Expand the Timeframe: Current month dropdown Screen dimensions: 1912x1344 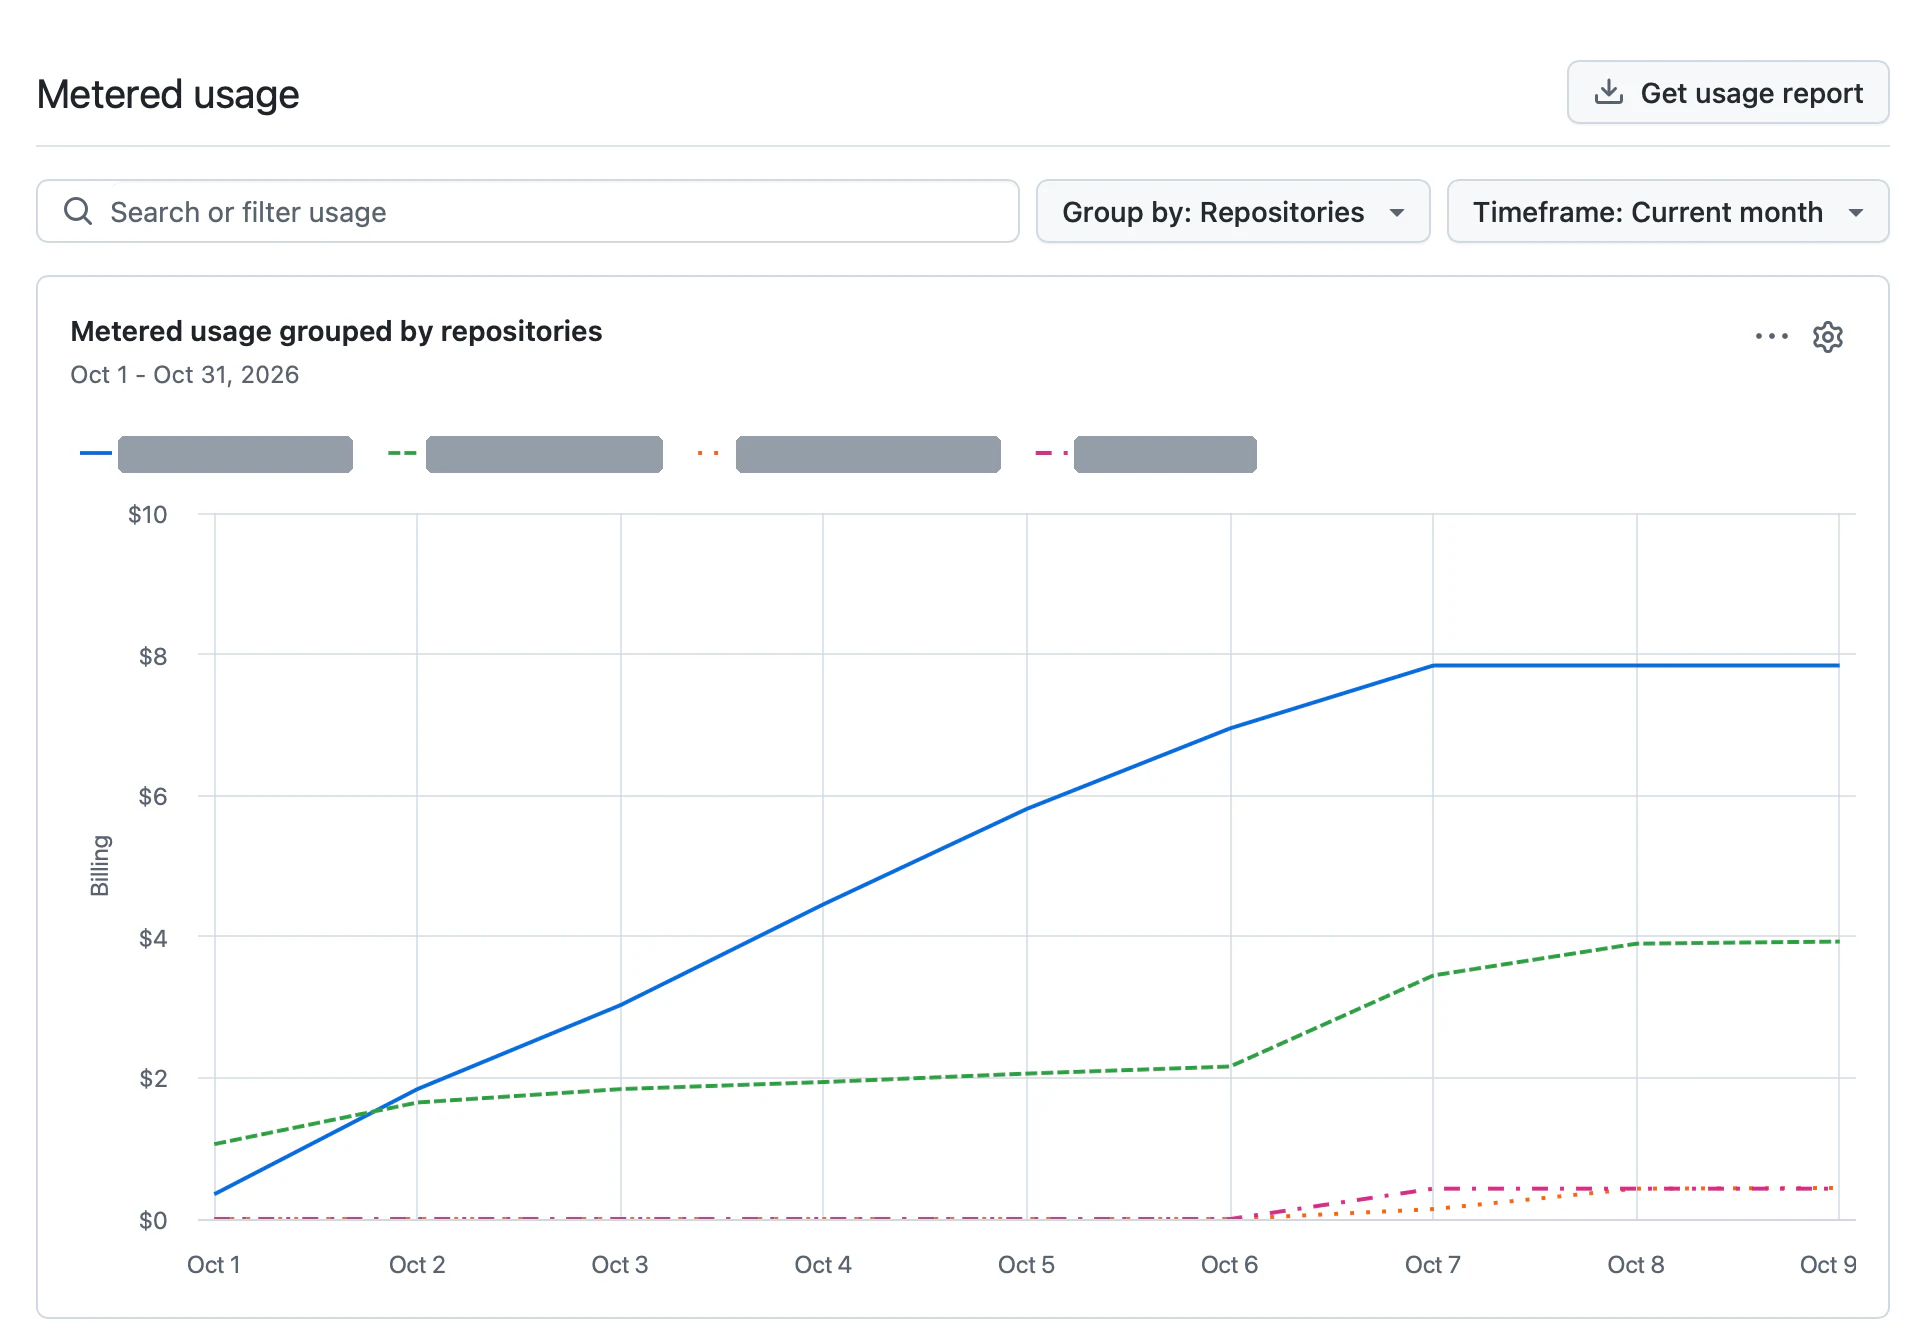1668,211
